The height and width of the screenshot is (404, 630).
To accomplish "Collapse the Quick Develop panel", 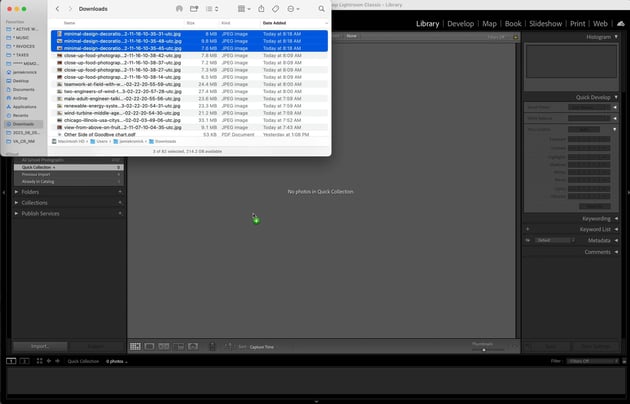I will [x=616, y=97].
